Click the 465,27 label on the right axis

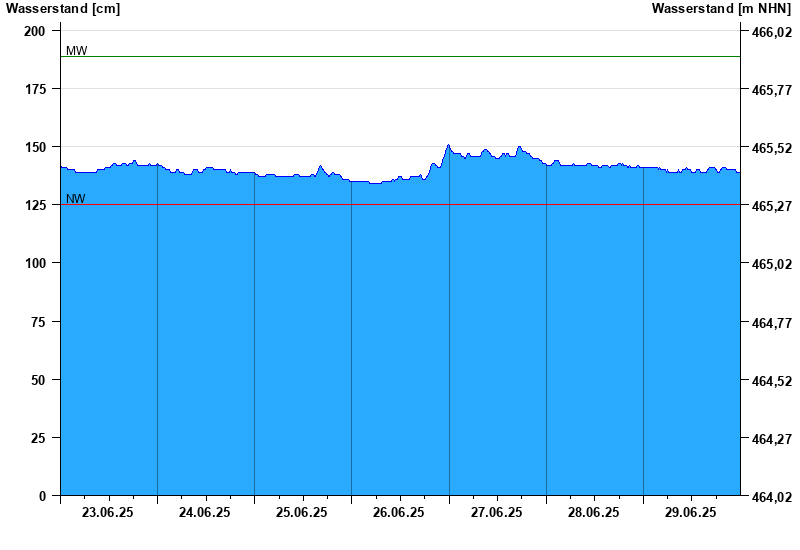point(771,206)
